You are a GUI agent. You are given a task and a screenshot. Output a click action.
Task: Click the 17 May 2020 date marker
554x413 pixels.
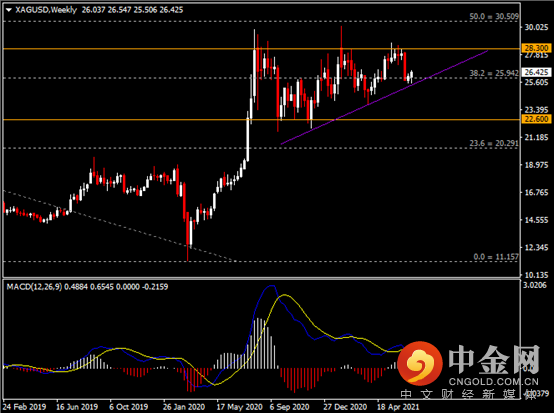[x=239, y=407]
